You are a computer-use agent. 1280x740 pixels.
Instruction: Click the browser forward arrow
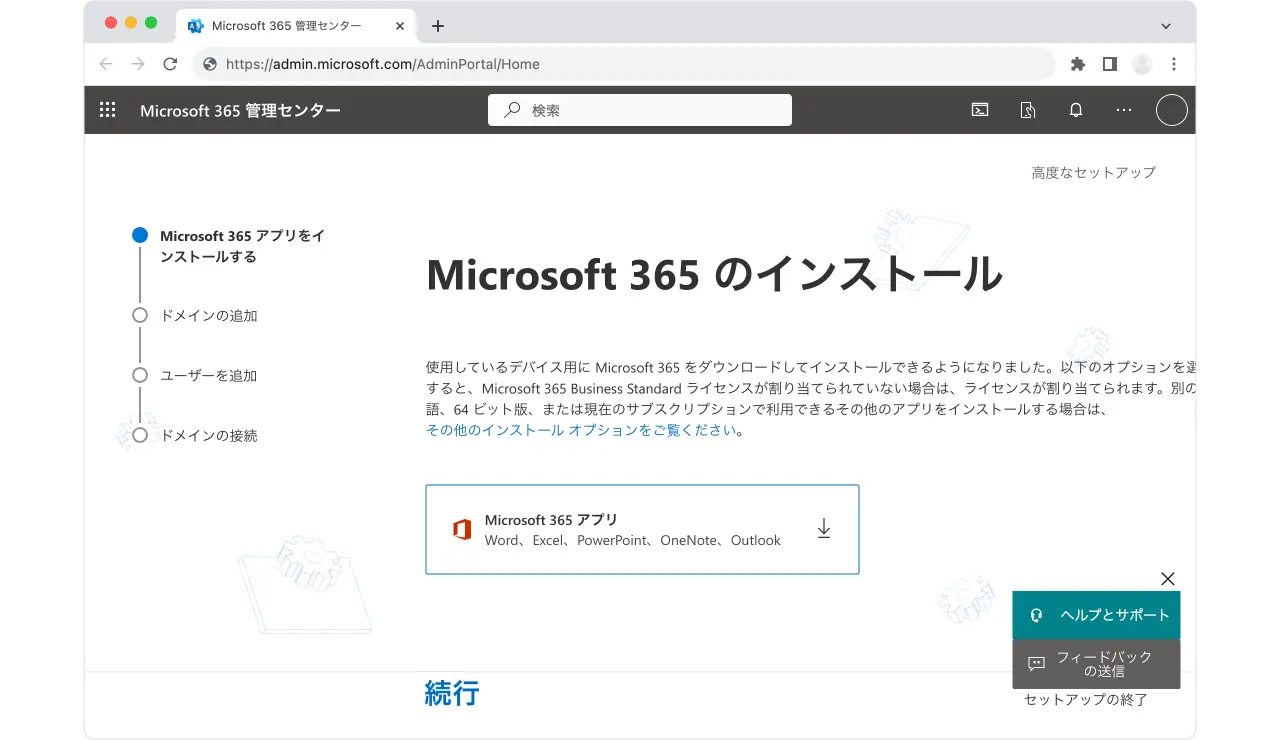tap(138, 64)
